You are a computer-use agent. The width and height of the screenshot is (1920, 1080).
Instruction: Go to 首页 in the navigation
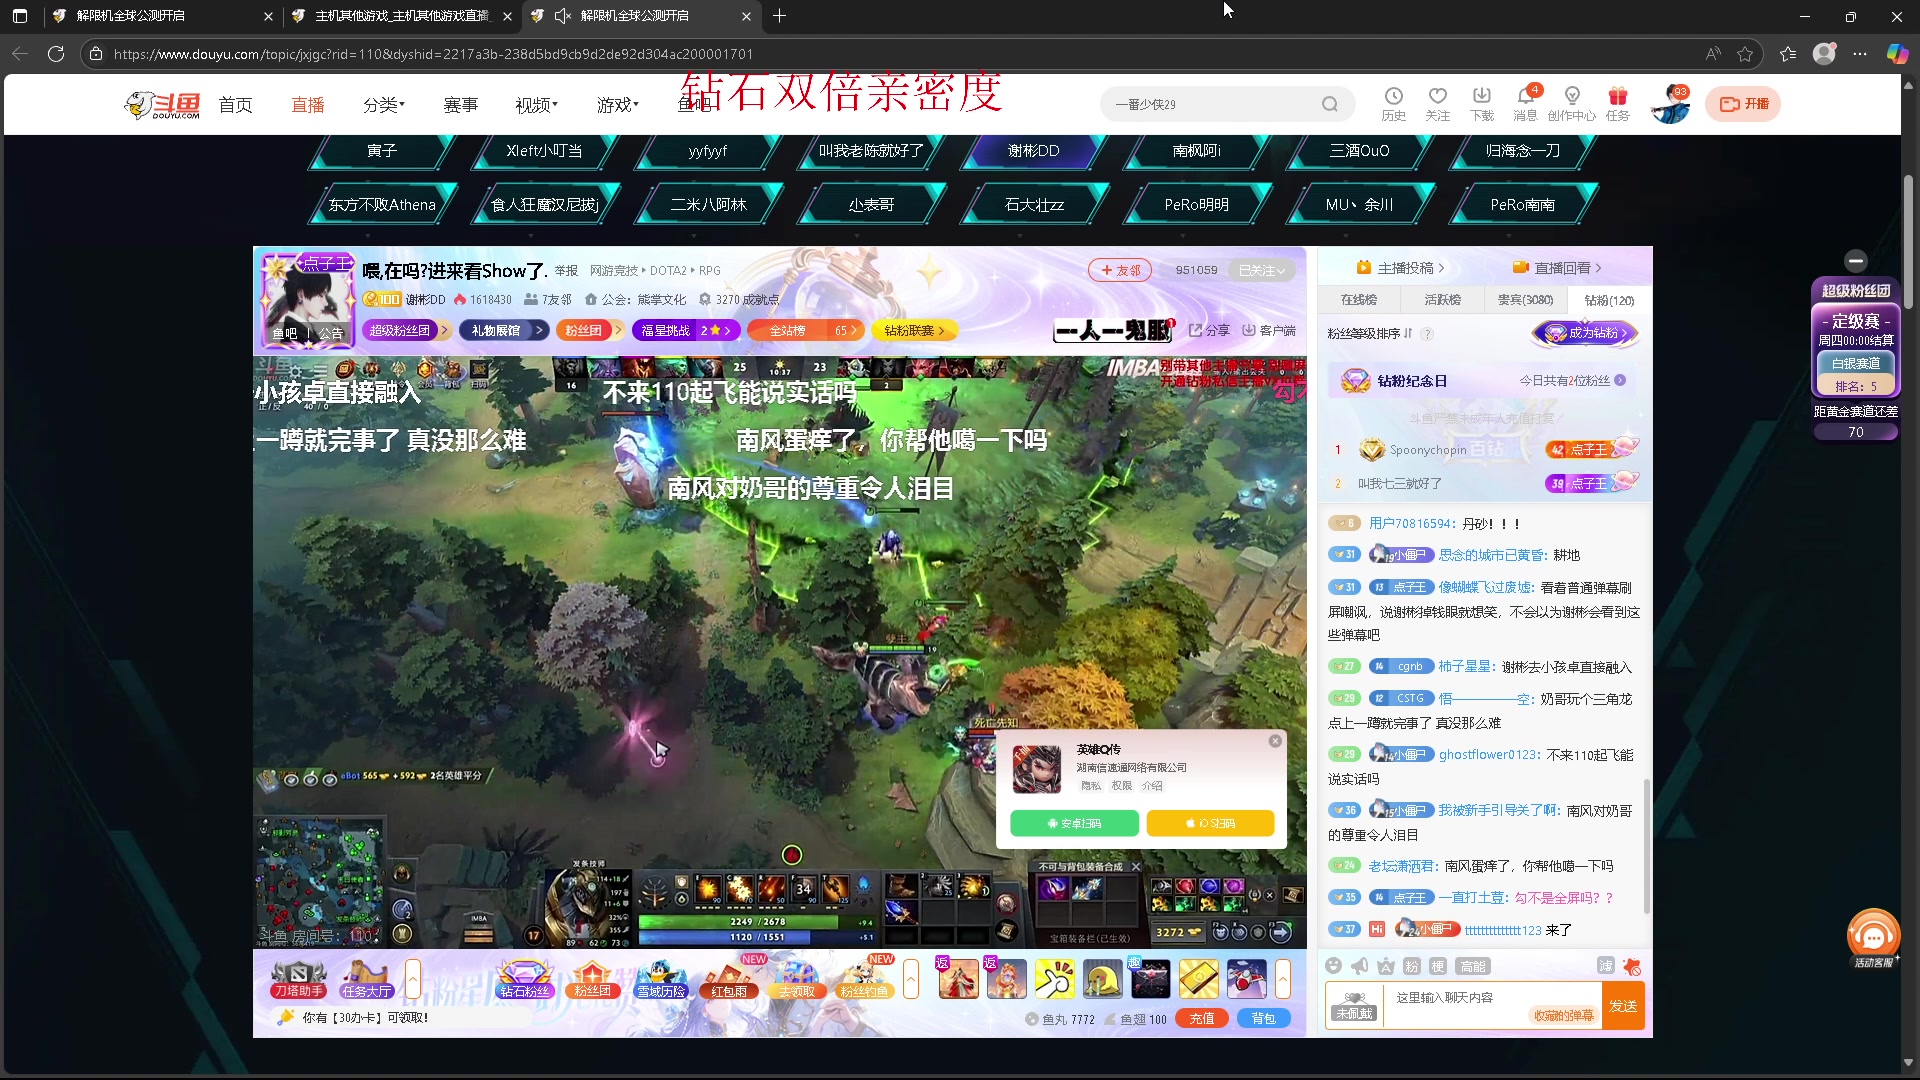(236, 105)
